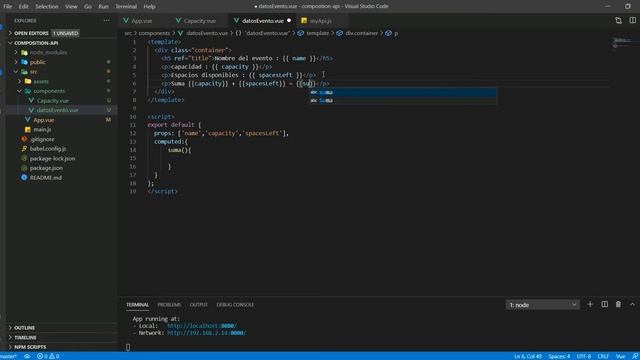Screen dimensions: 640x360
Task: Click the master branch status item
Action: [9, 356]
